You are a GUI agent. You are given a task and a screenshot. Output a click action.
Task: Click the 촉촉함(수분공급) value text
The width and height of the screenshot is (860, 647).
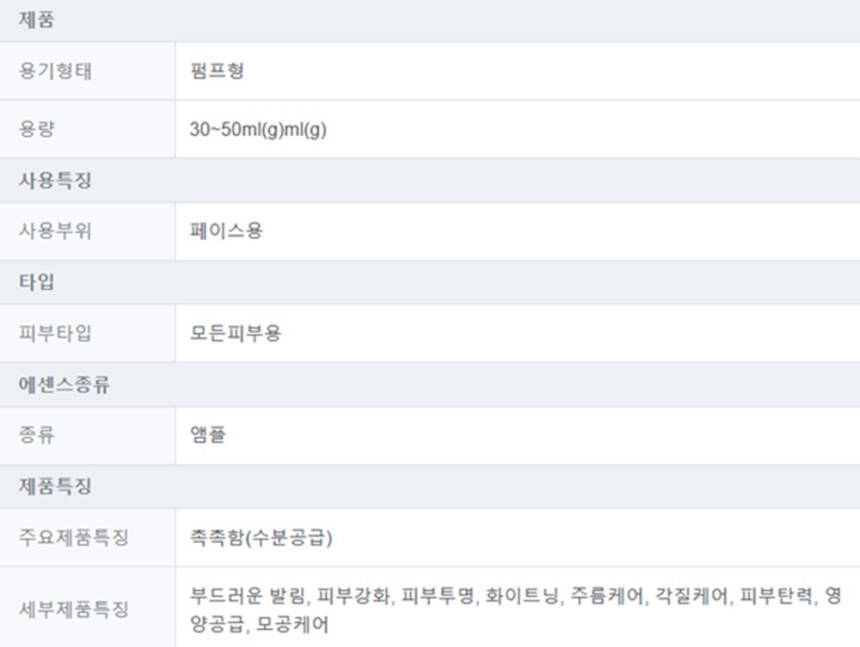coord(261,538)
